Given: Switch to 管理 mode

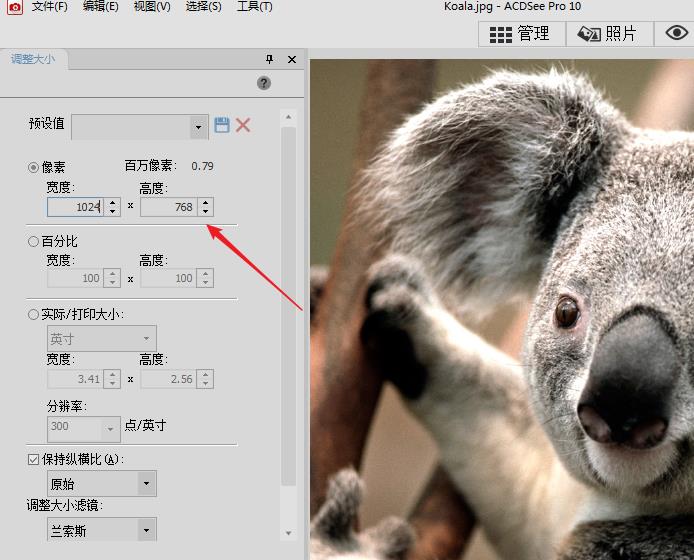Looking at the screenshot, I should [521, 34].
